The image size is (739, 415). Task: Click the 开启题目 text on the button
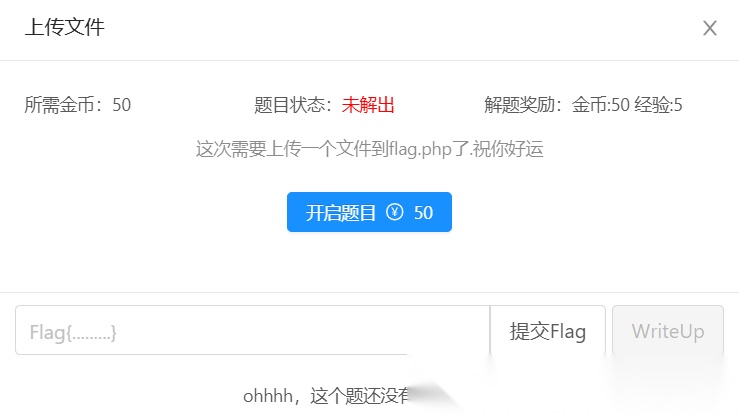click(x=341, y=212)
